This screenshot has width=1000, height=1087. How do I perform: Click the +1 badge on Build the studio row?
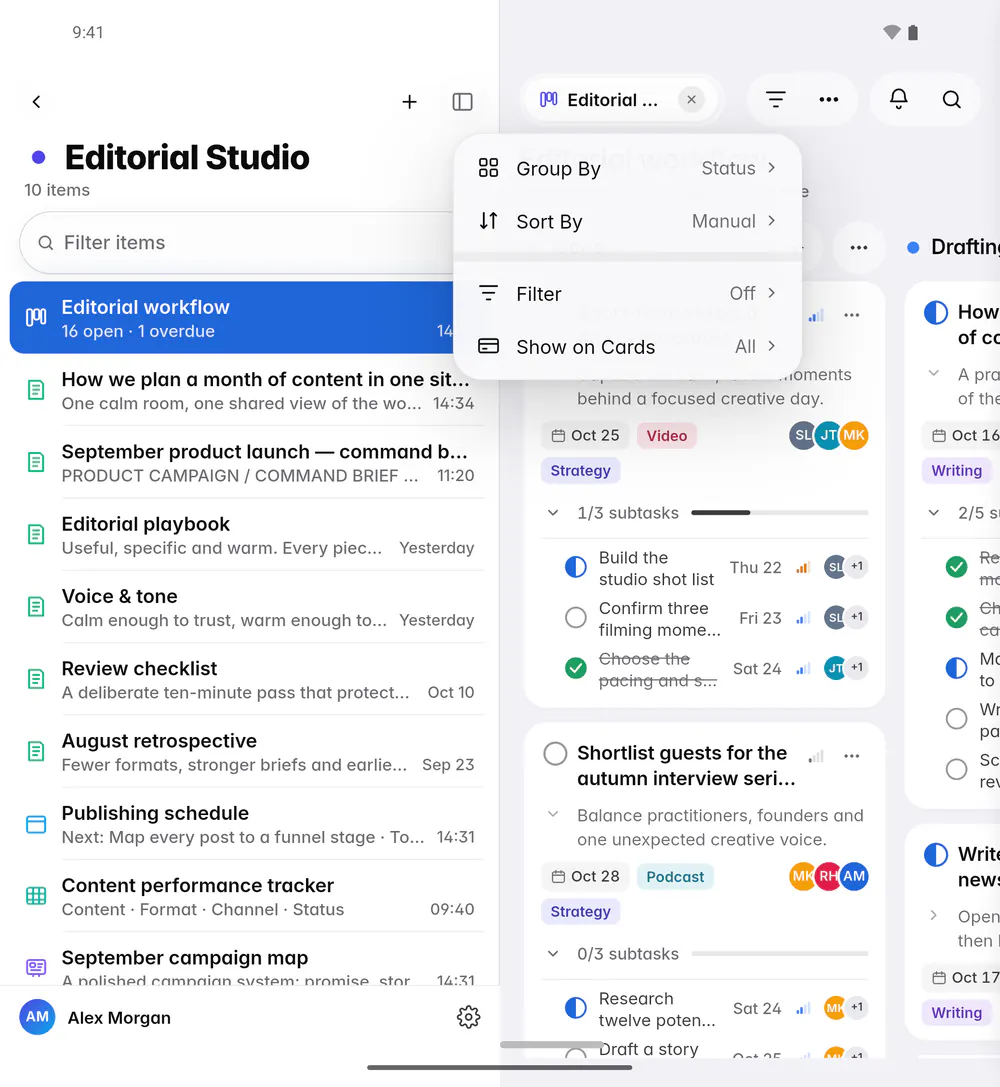pyautogui.click(x=857, y=566)
